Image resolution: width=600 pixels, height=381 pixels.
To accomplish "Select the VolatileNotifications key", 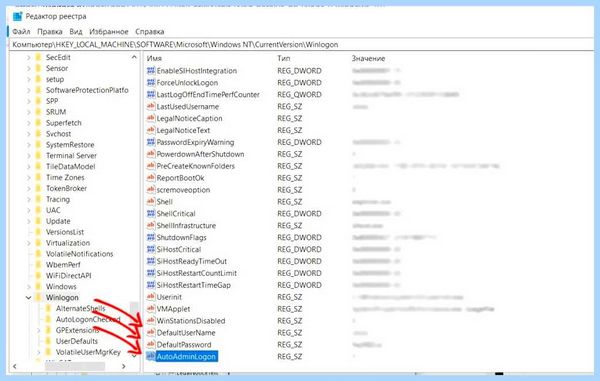I will 80,254.
